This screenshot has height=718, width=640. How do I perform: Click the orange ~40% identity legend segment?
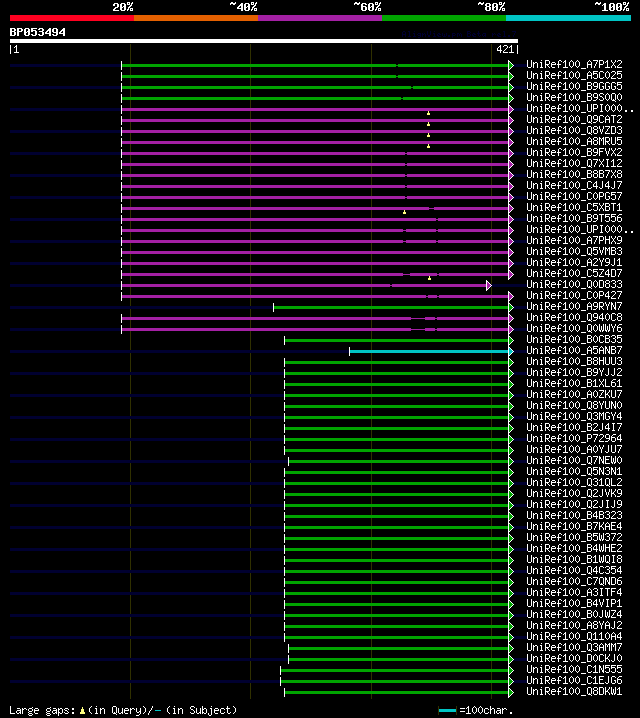coord(196,18)
